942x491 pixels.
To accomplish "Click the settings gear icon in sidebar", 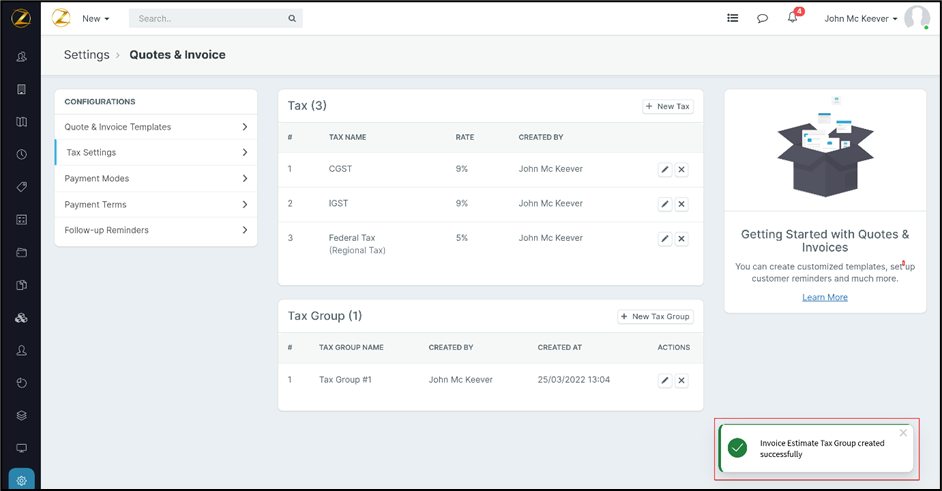I will click(21, 480).
